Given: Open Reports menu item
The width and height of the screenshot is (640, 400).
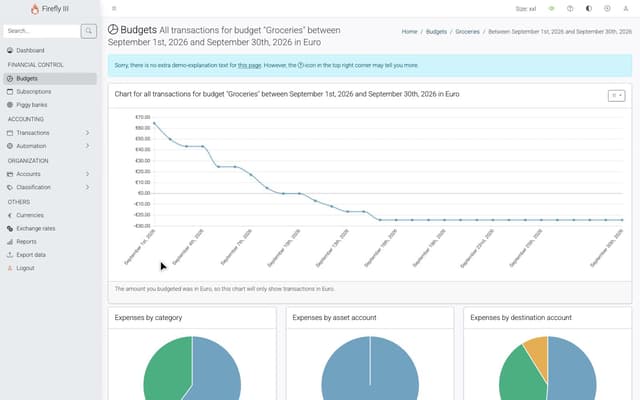Looking at the screenshot, I should tap(50, 242).
